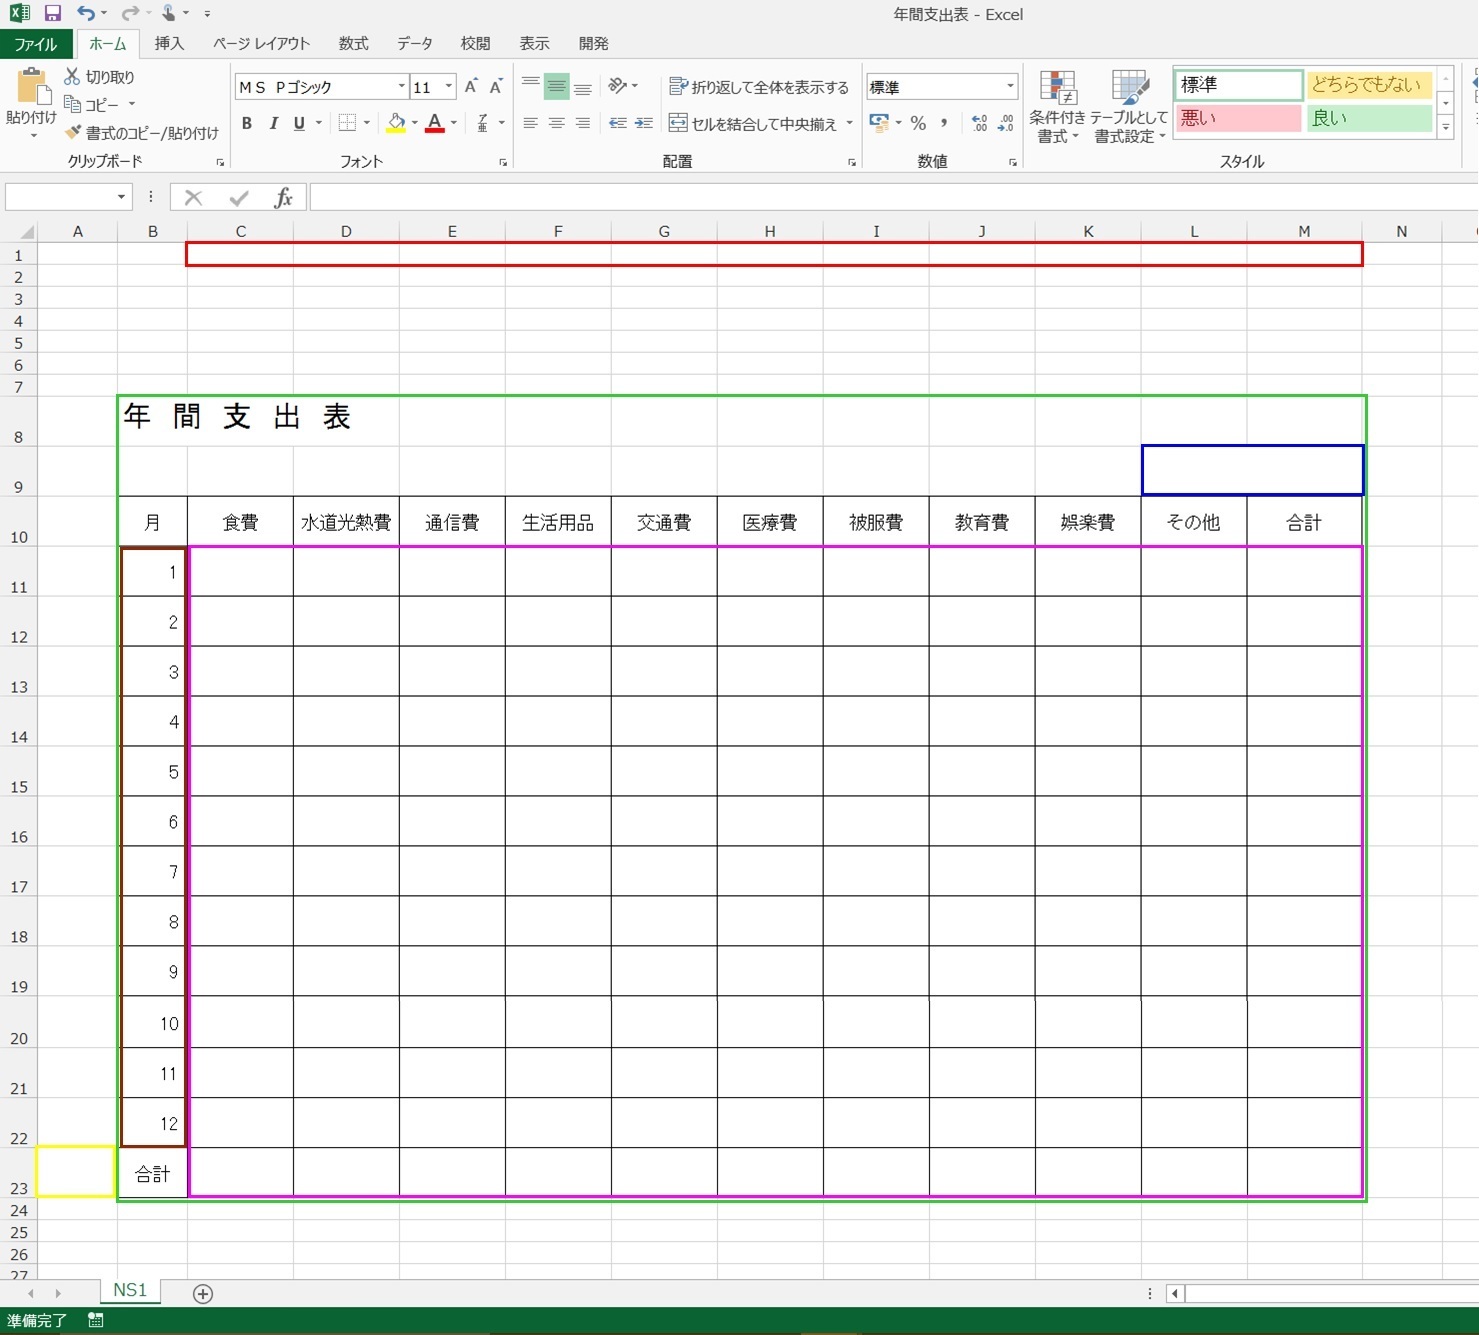Select column D header
This screenshot has width=1479, height=1335.
point(346,231)
